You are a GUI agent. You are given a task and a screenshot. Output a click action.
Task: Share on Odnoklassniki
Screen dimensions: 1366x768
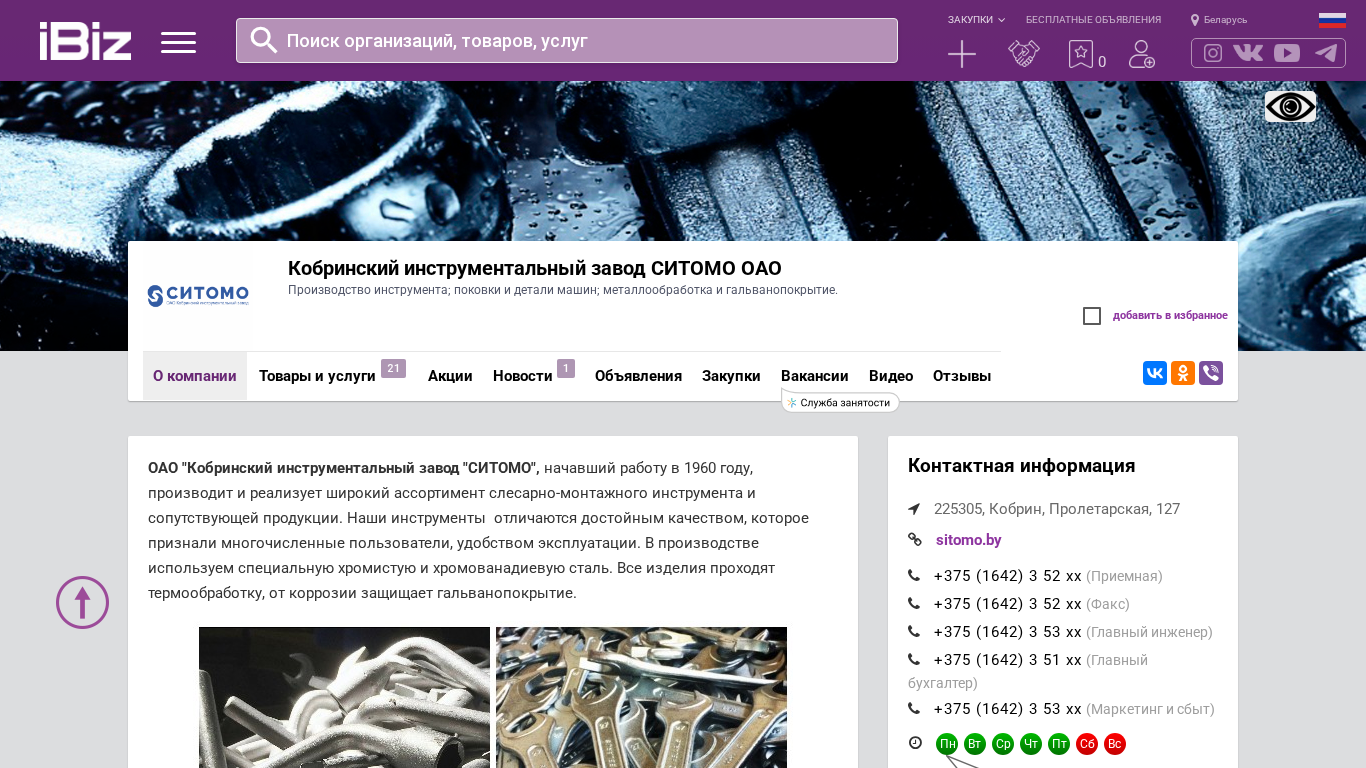pos(1183,373)
